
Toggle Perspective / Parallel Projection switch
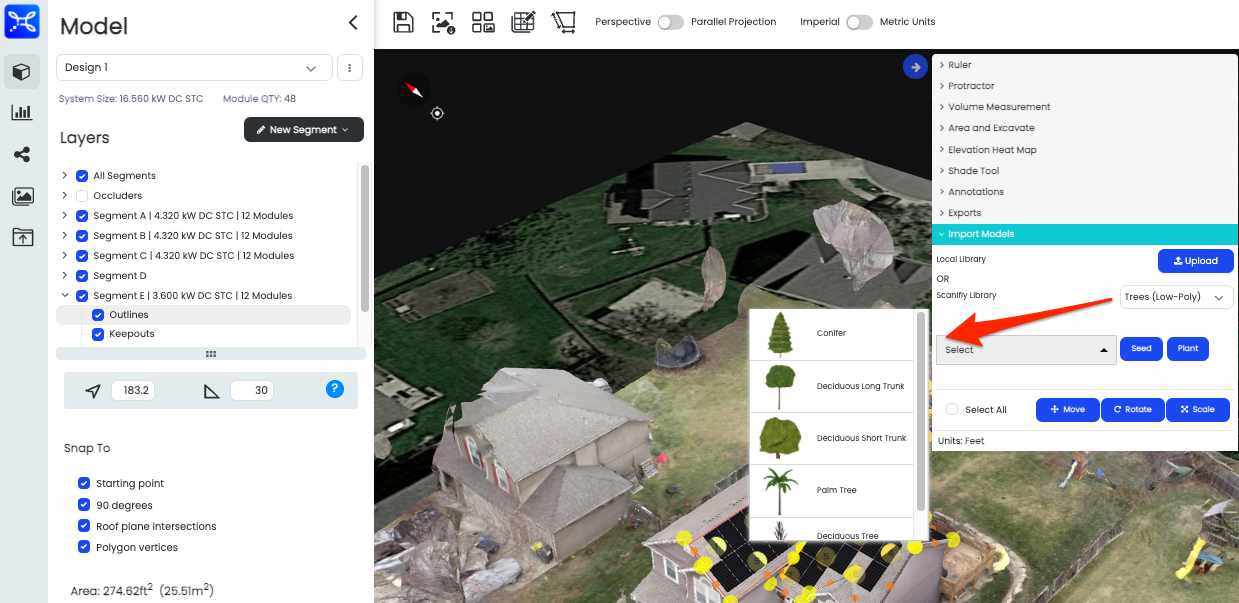(671, 22)
